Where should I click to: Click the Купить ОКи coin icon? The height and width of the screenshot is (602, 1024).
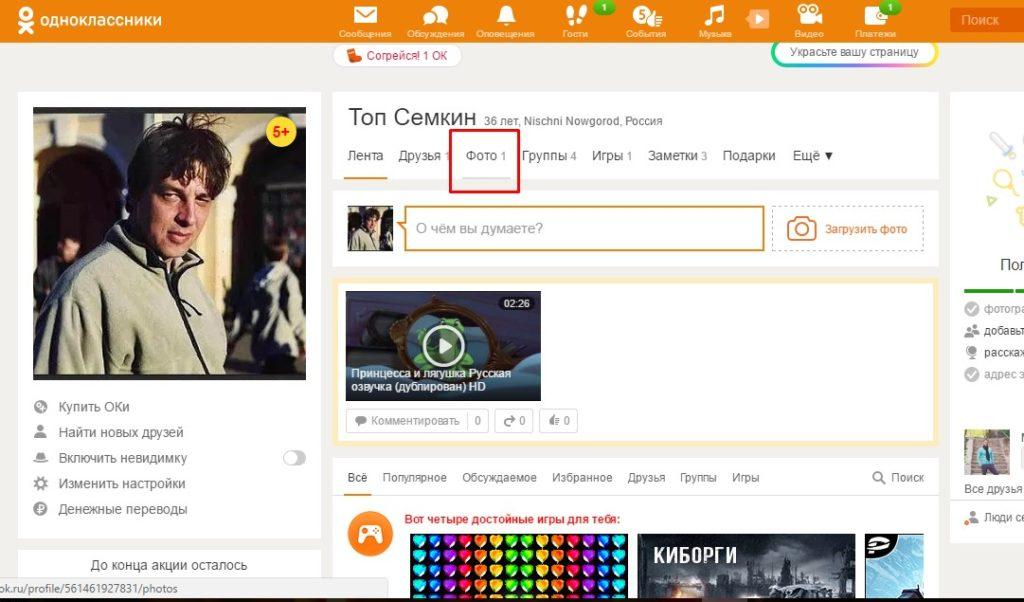[x=40, y=407]
